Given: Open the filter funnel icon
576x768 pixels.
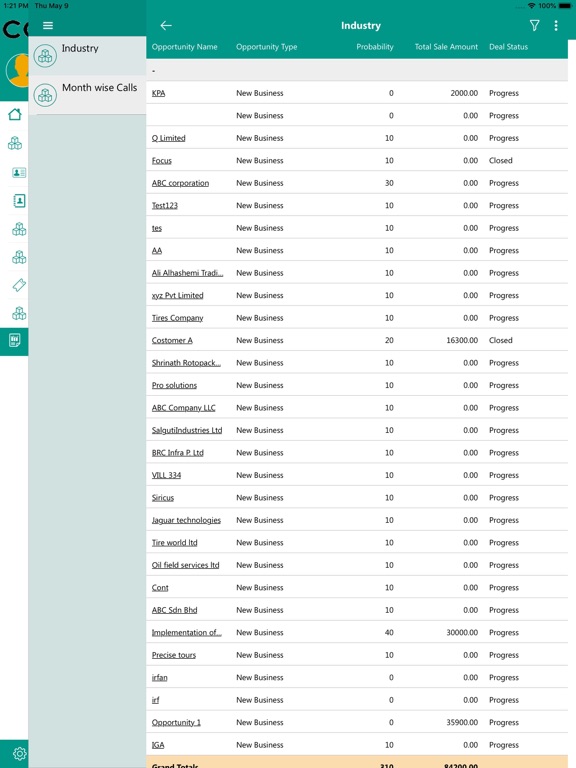Looking at the screenshot, I should click(534, 25).
